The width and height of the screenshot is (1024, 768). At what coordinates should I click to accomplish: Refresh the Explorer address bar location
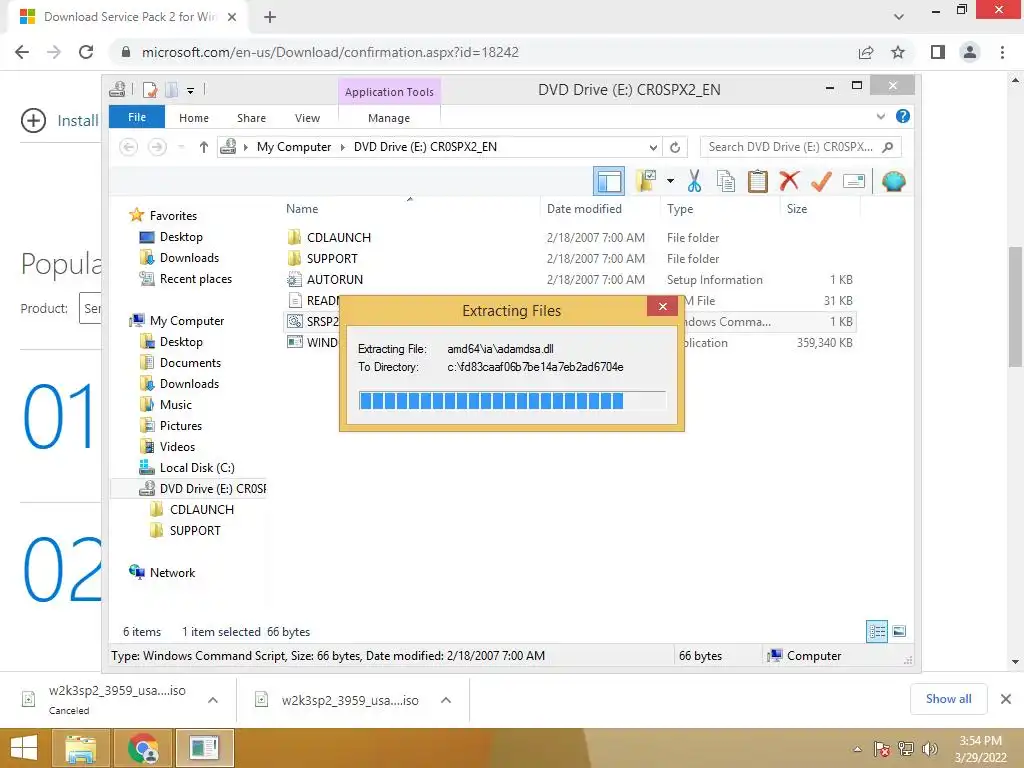click(675, 147)
